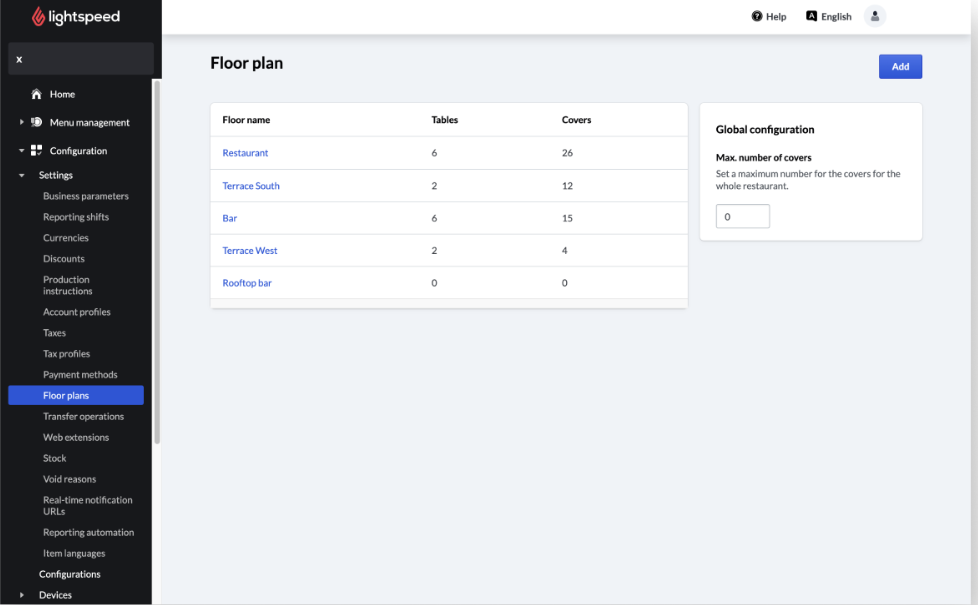
Task: Collapse the Settings tree arrow
Action: pos(22,176)
